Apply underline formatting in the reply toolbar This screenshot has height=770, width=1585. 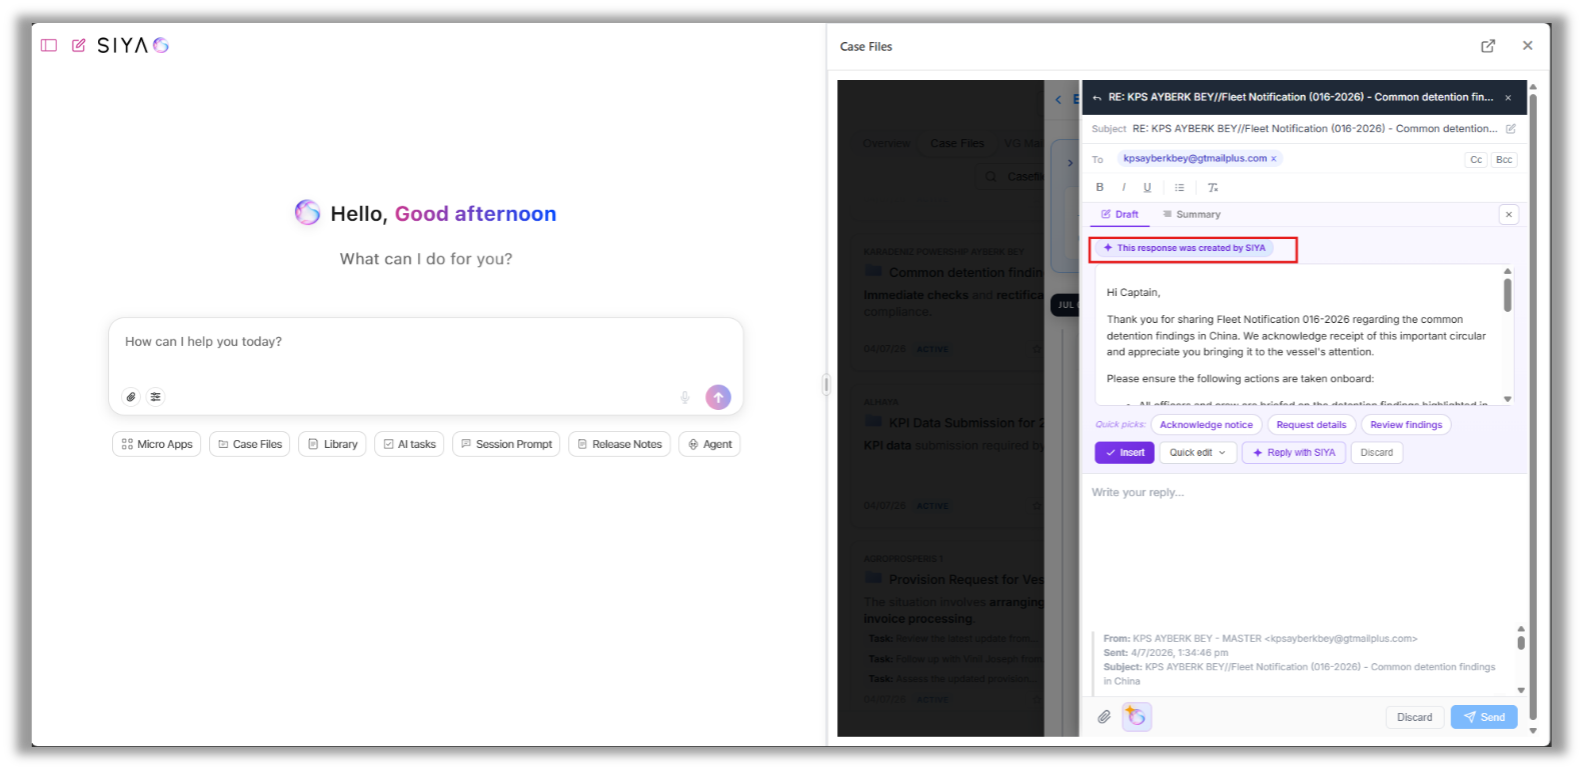[1147, 187]
